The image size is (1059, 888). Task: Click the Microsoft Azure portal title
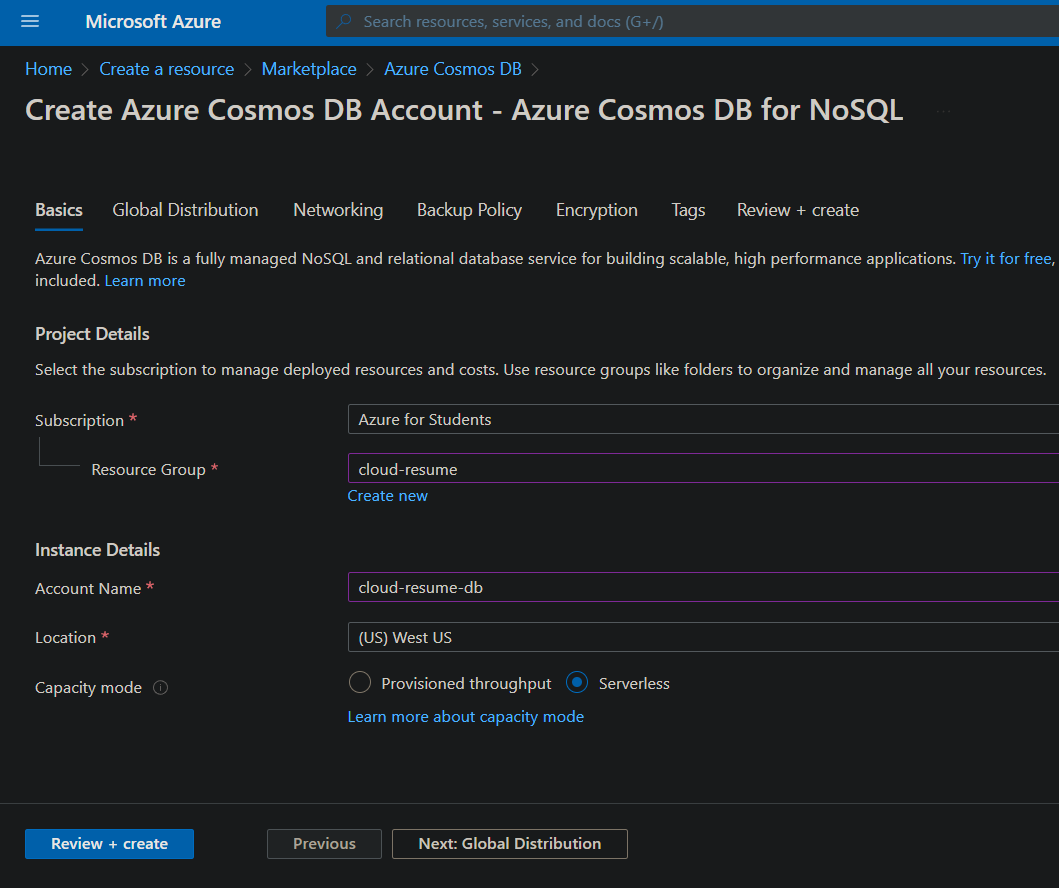[153, 22]
